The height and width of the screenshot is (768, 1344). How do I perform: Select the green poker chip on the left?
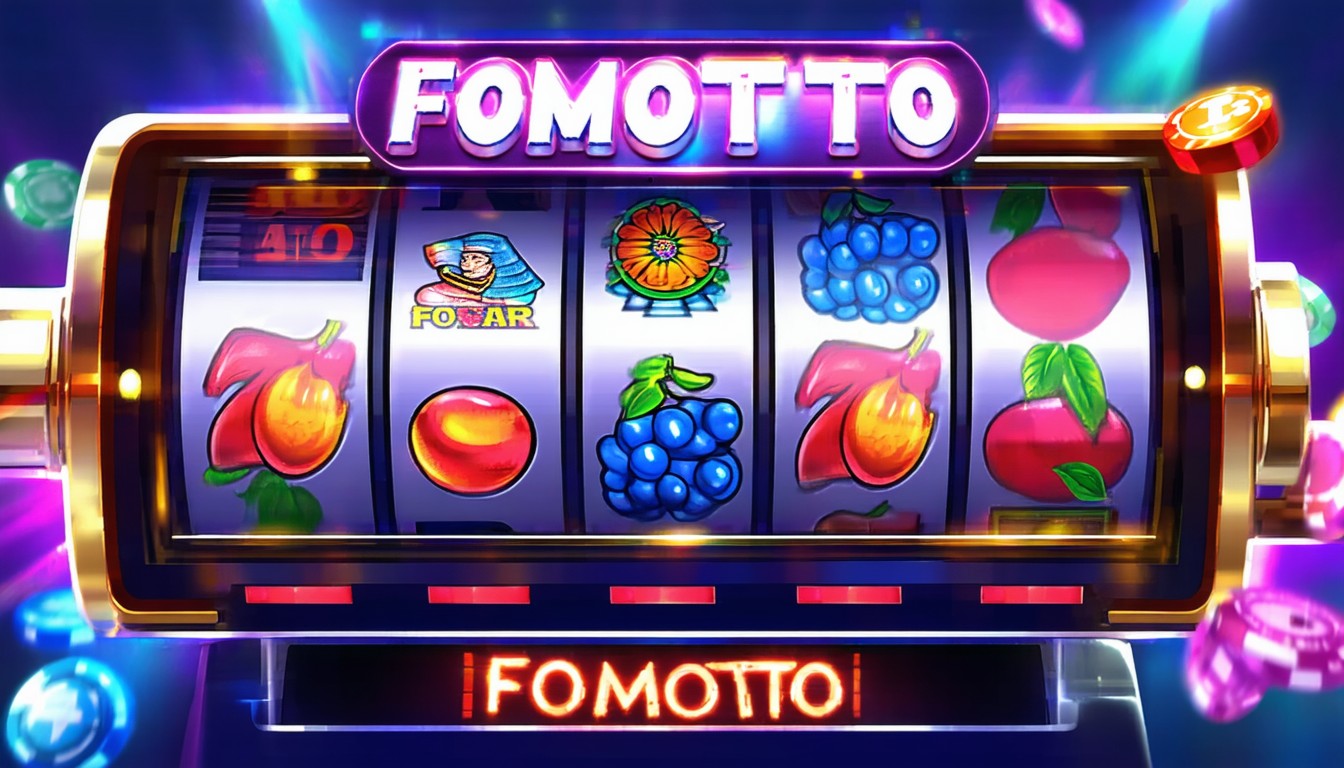[41, 194]
